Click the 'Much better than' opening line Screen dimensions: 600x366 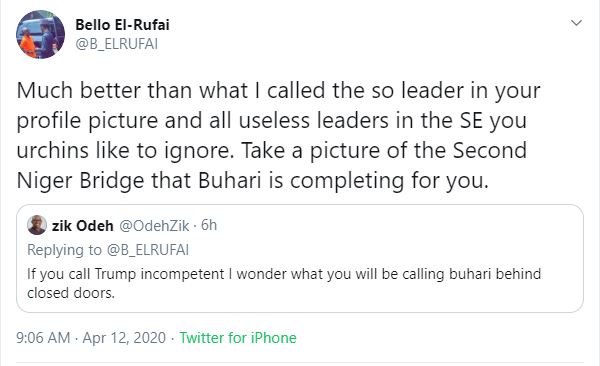click(x=278, y=91)
